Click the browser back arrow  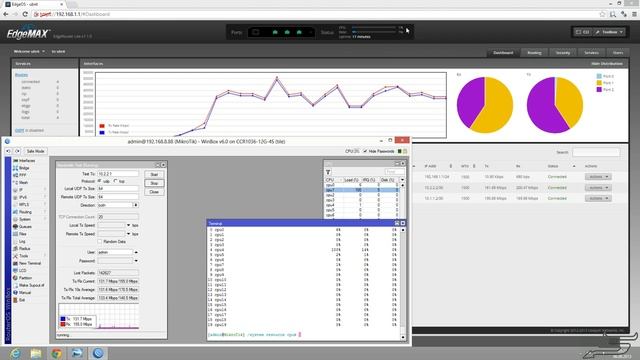click(6, 14)
